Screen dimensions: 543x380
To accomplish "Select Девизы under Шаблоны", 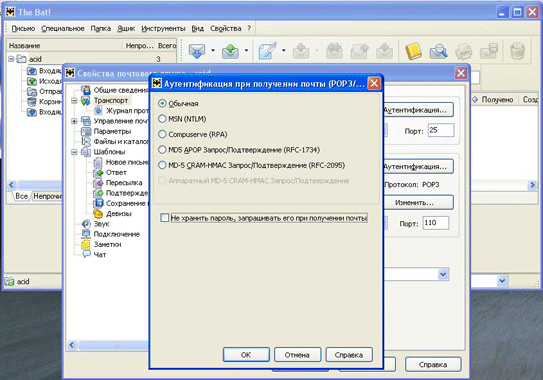I will pos(118,214).
